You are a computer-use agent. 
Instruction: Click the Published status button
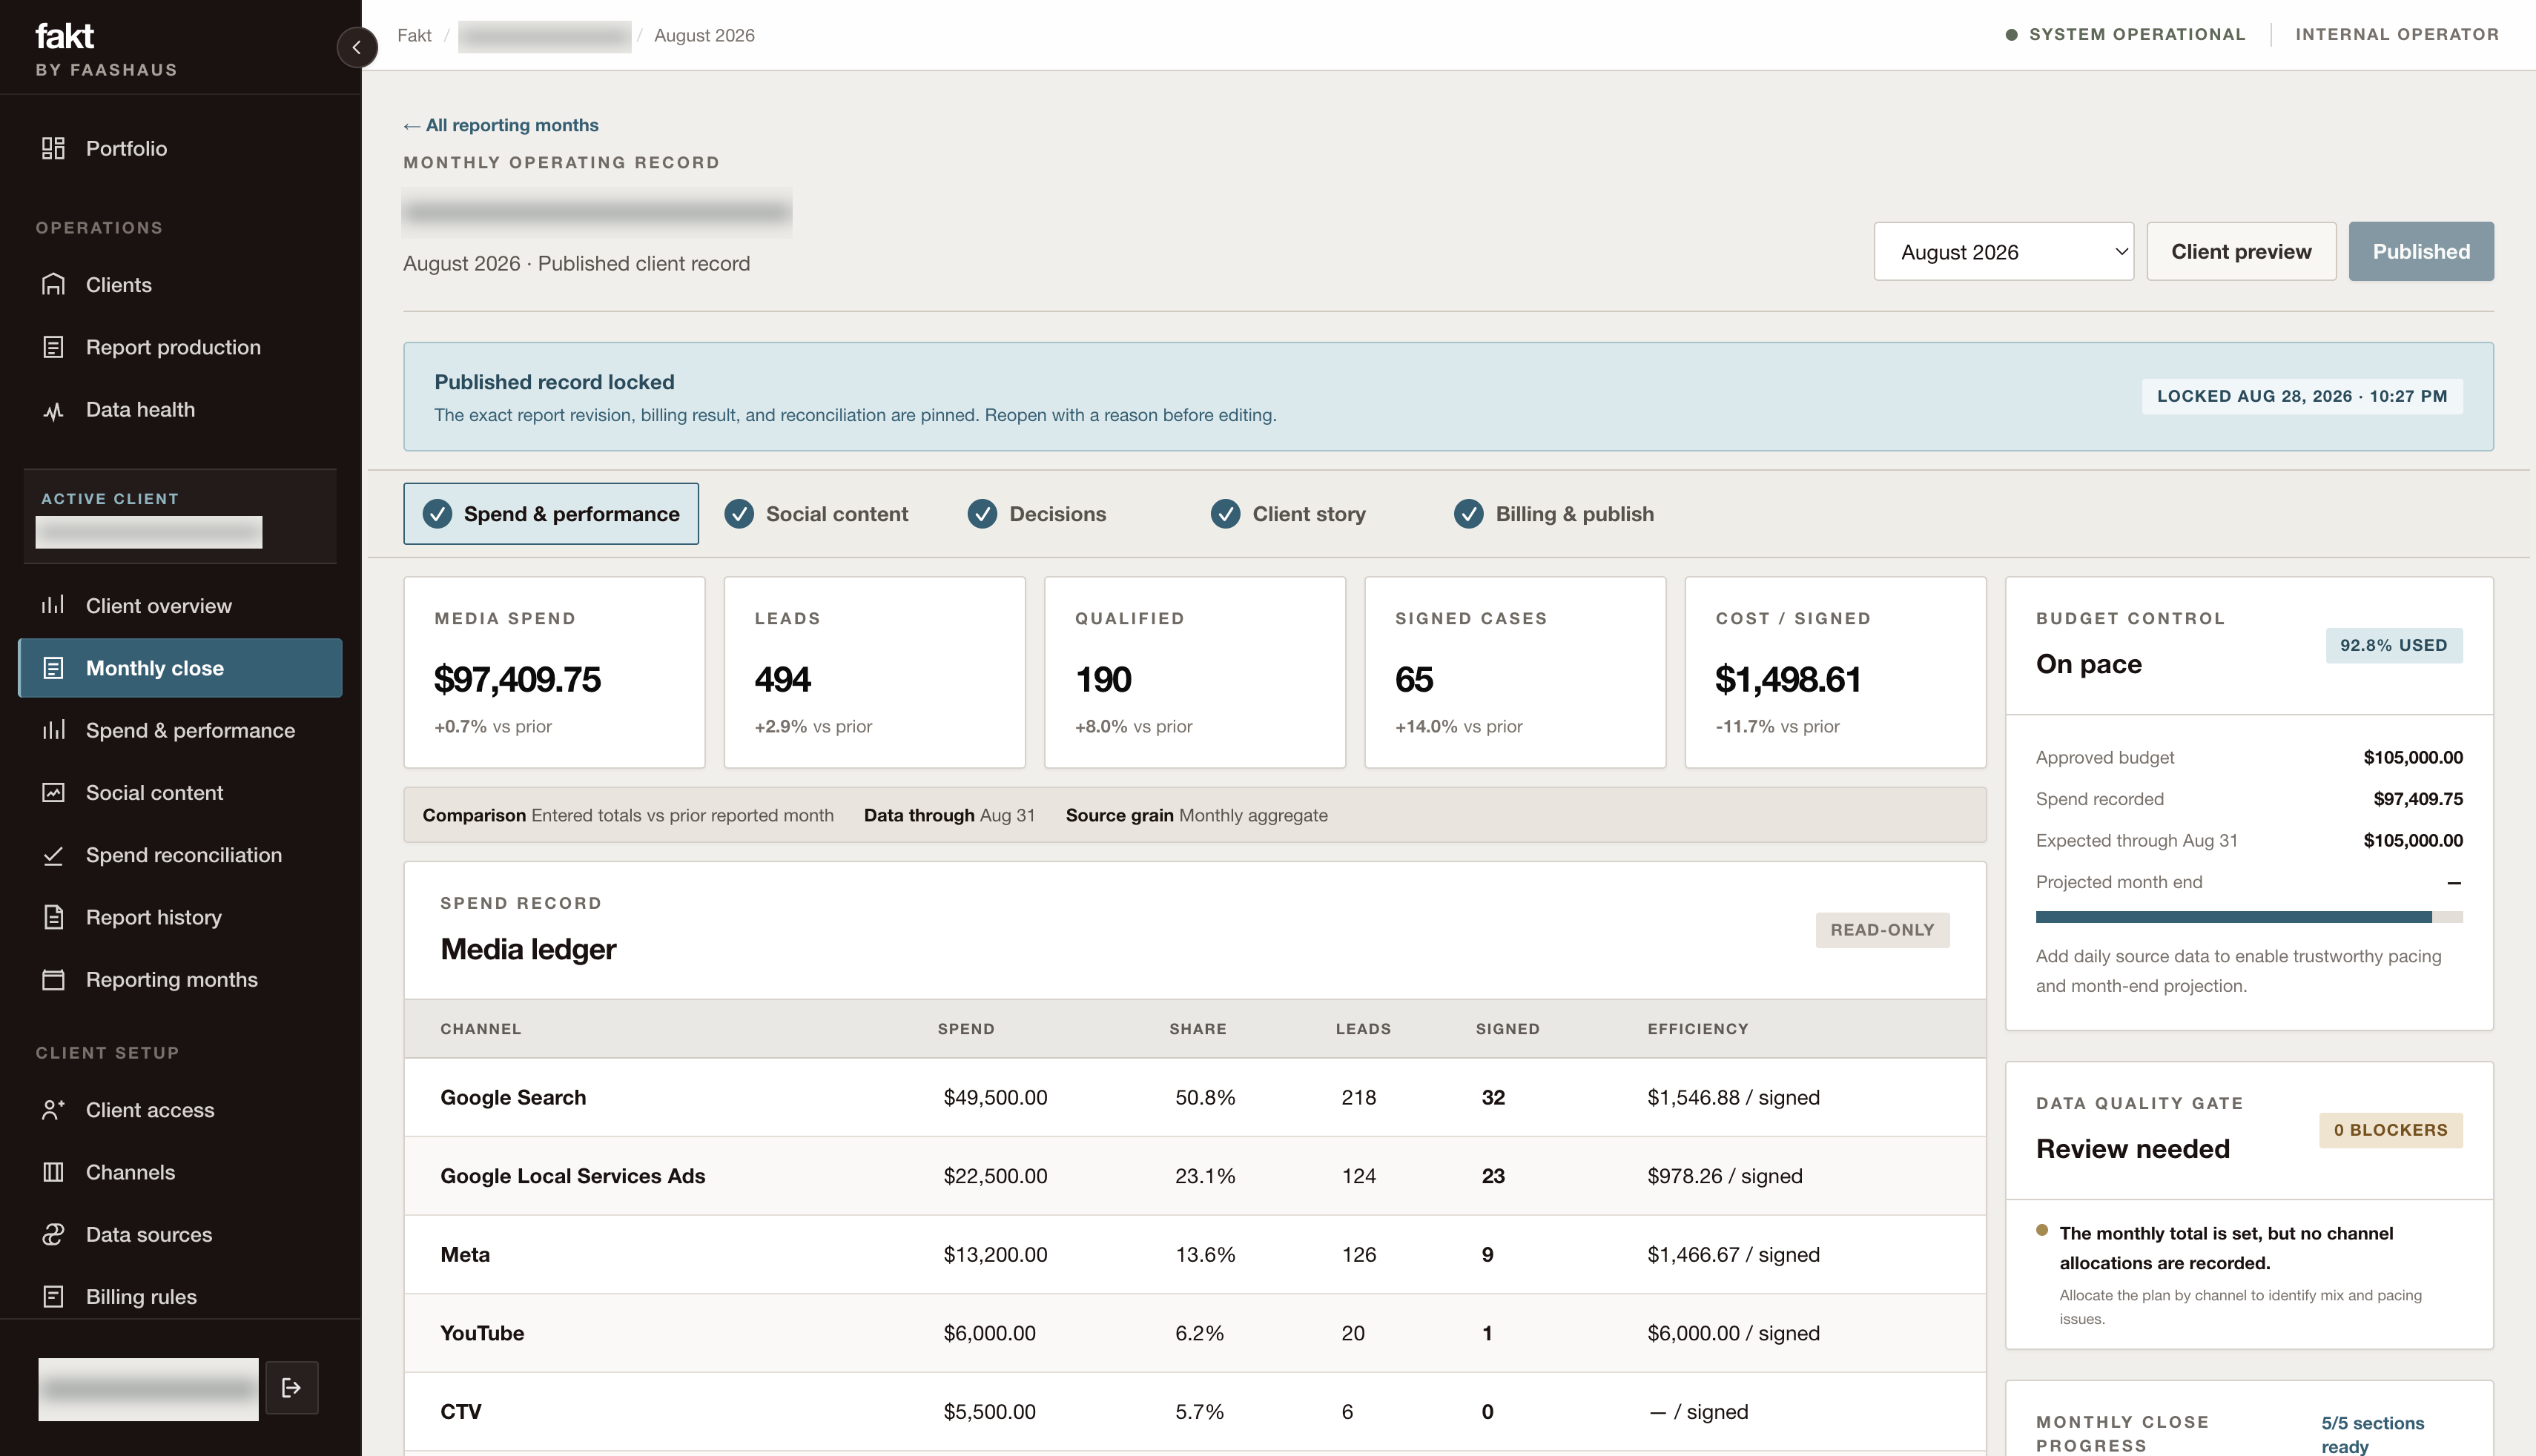[2421, 252]
